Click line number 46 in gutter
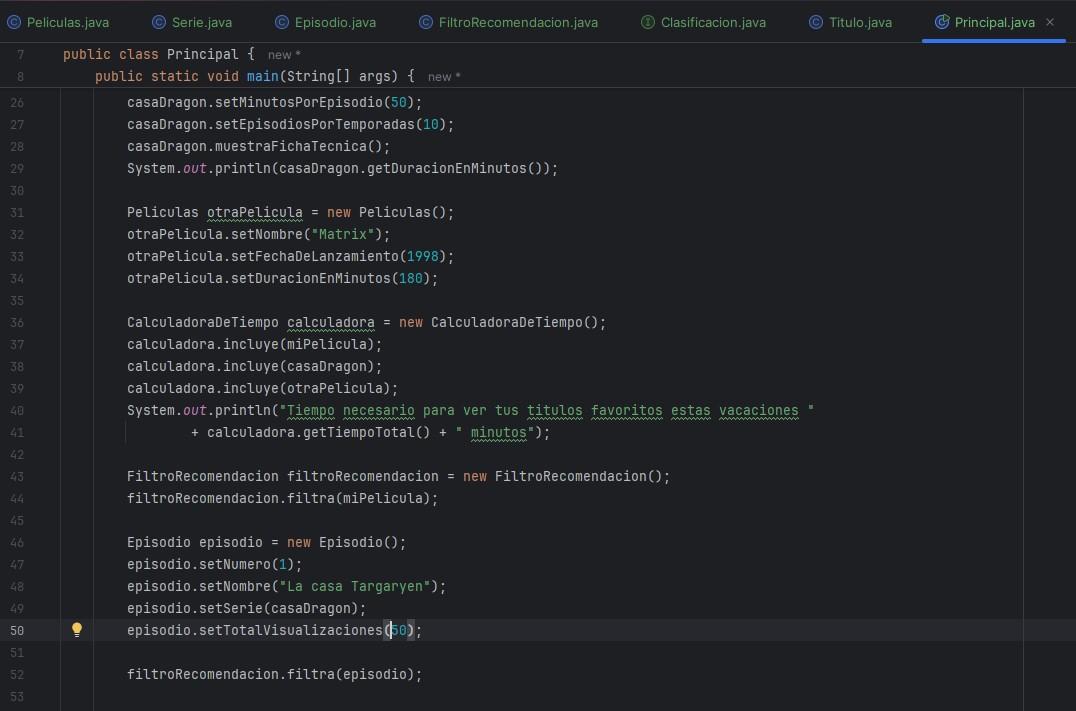 (17, 542)
